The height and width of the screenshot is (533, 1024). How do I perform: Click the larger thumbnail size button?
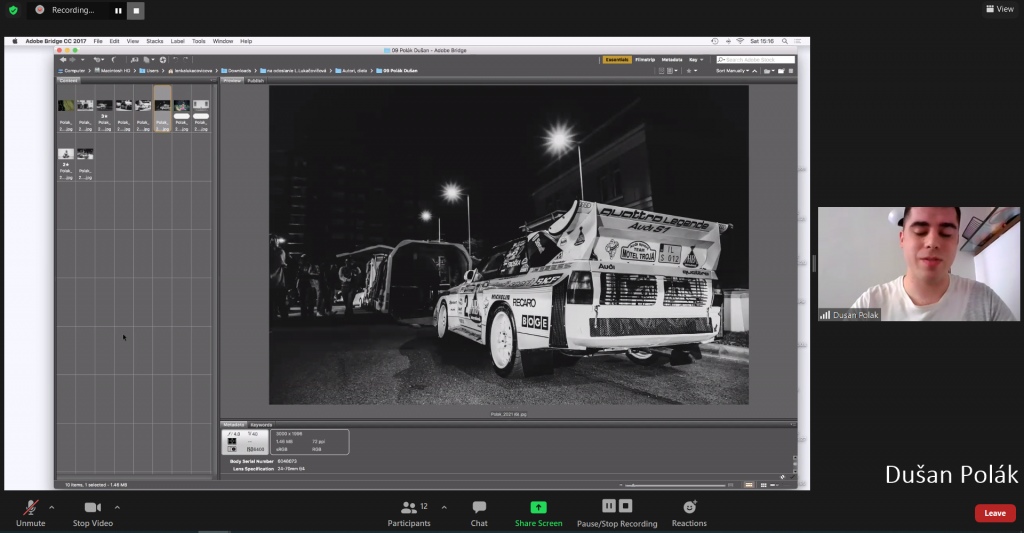730,485
